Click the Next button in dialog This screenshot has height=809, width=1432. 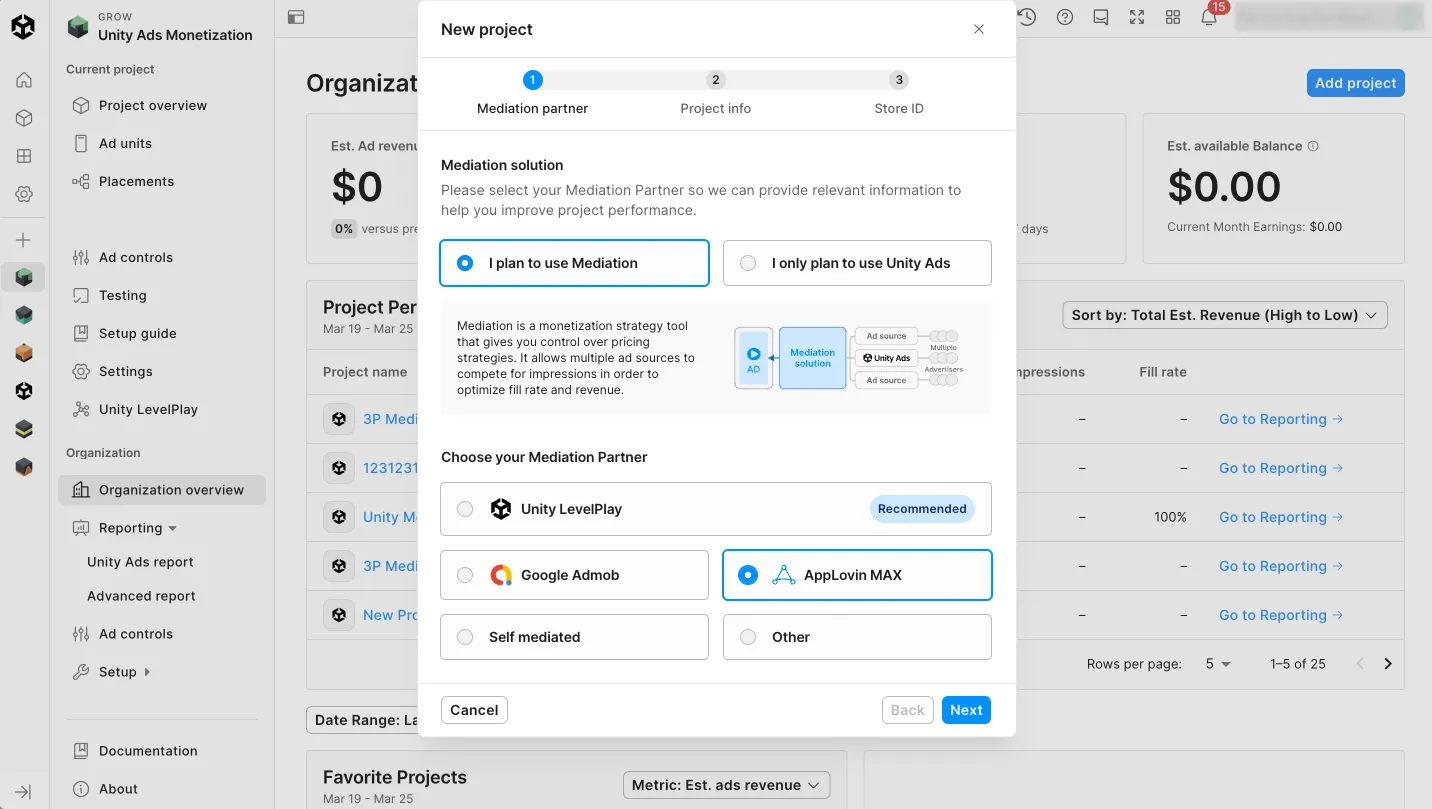966,710
